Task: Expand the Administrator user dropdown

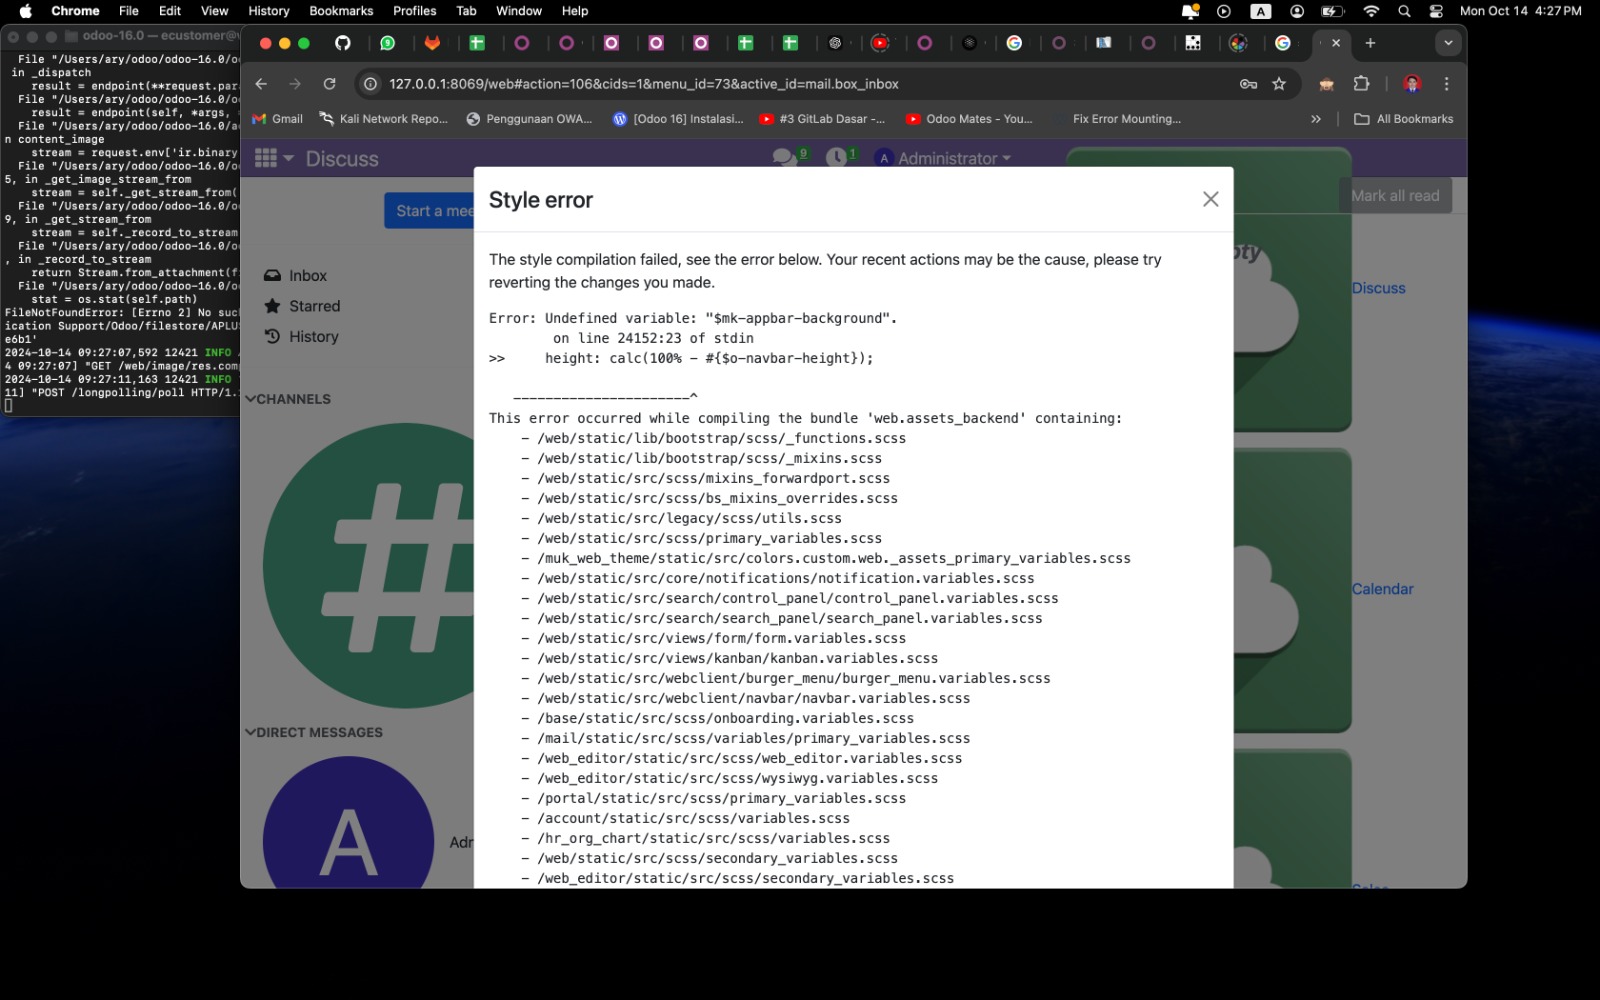Action: point(945,158)
